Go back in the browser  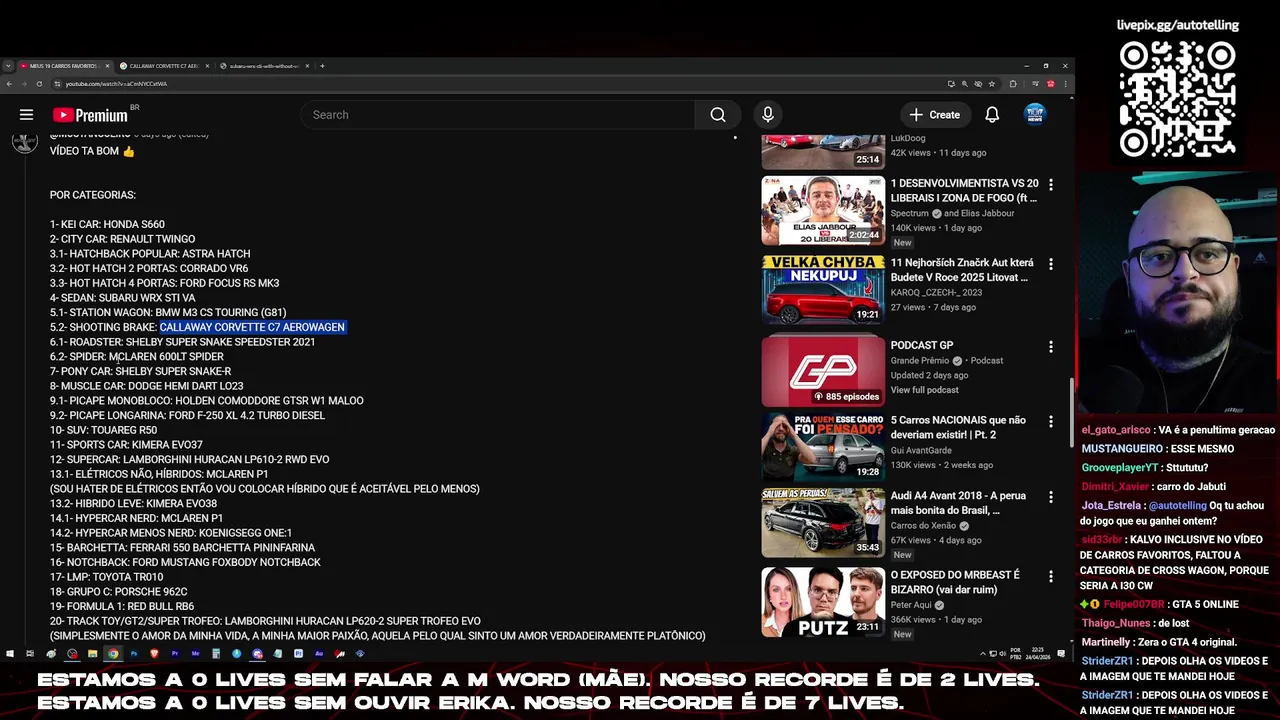click(9, 84)
